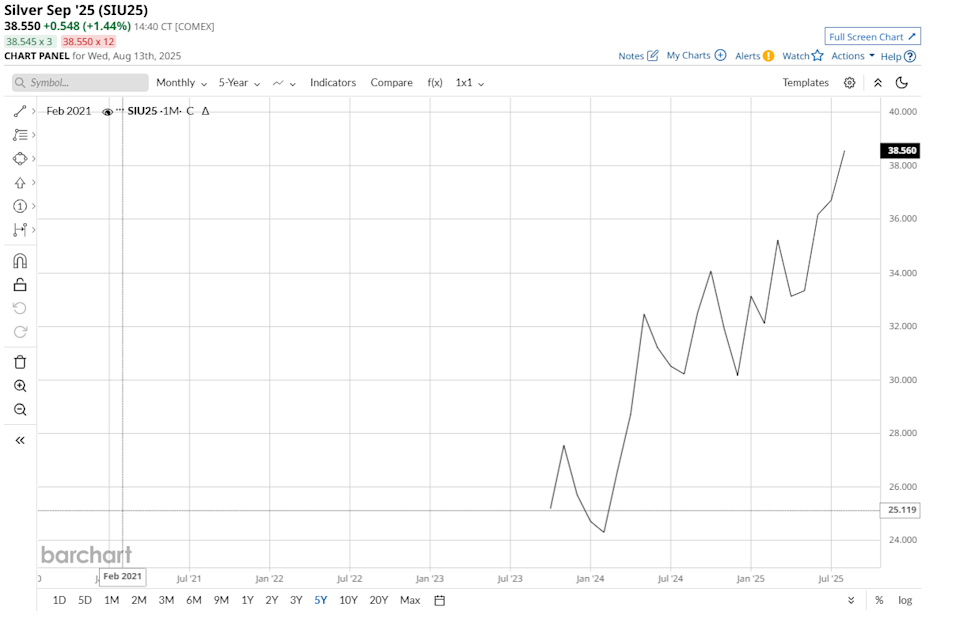The height and width of the screenshot is (630, 960).
Task: Open the calendar date range picker
Action: pos(439,600)
